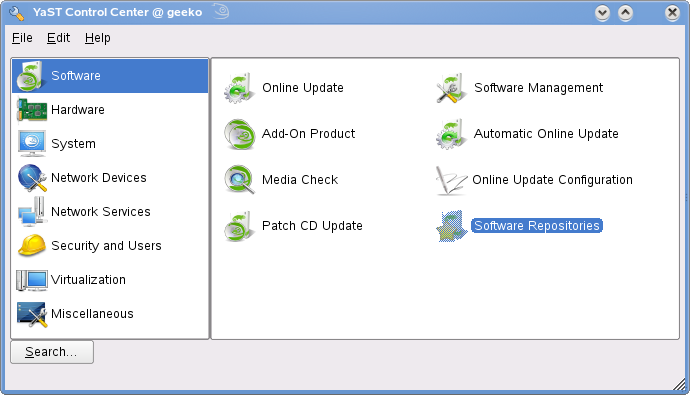
Task: Maximize the window with the up-arrow button
Action: coord(625,13)
